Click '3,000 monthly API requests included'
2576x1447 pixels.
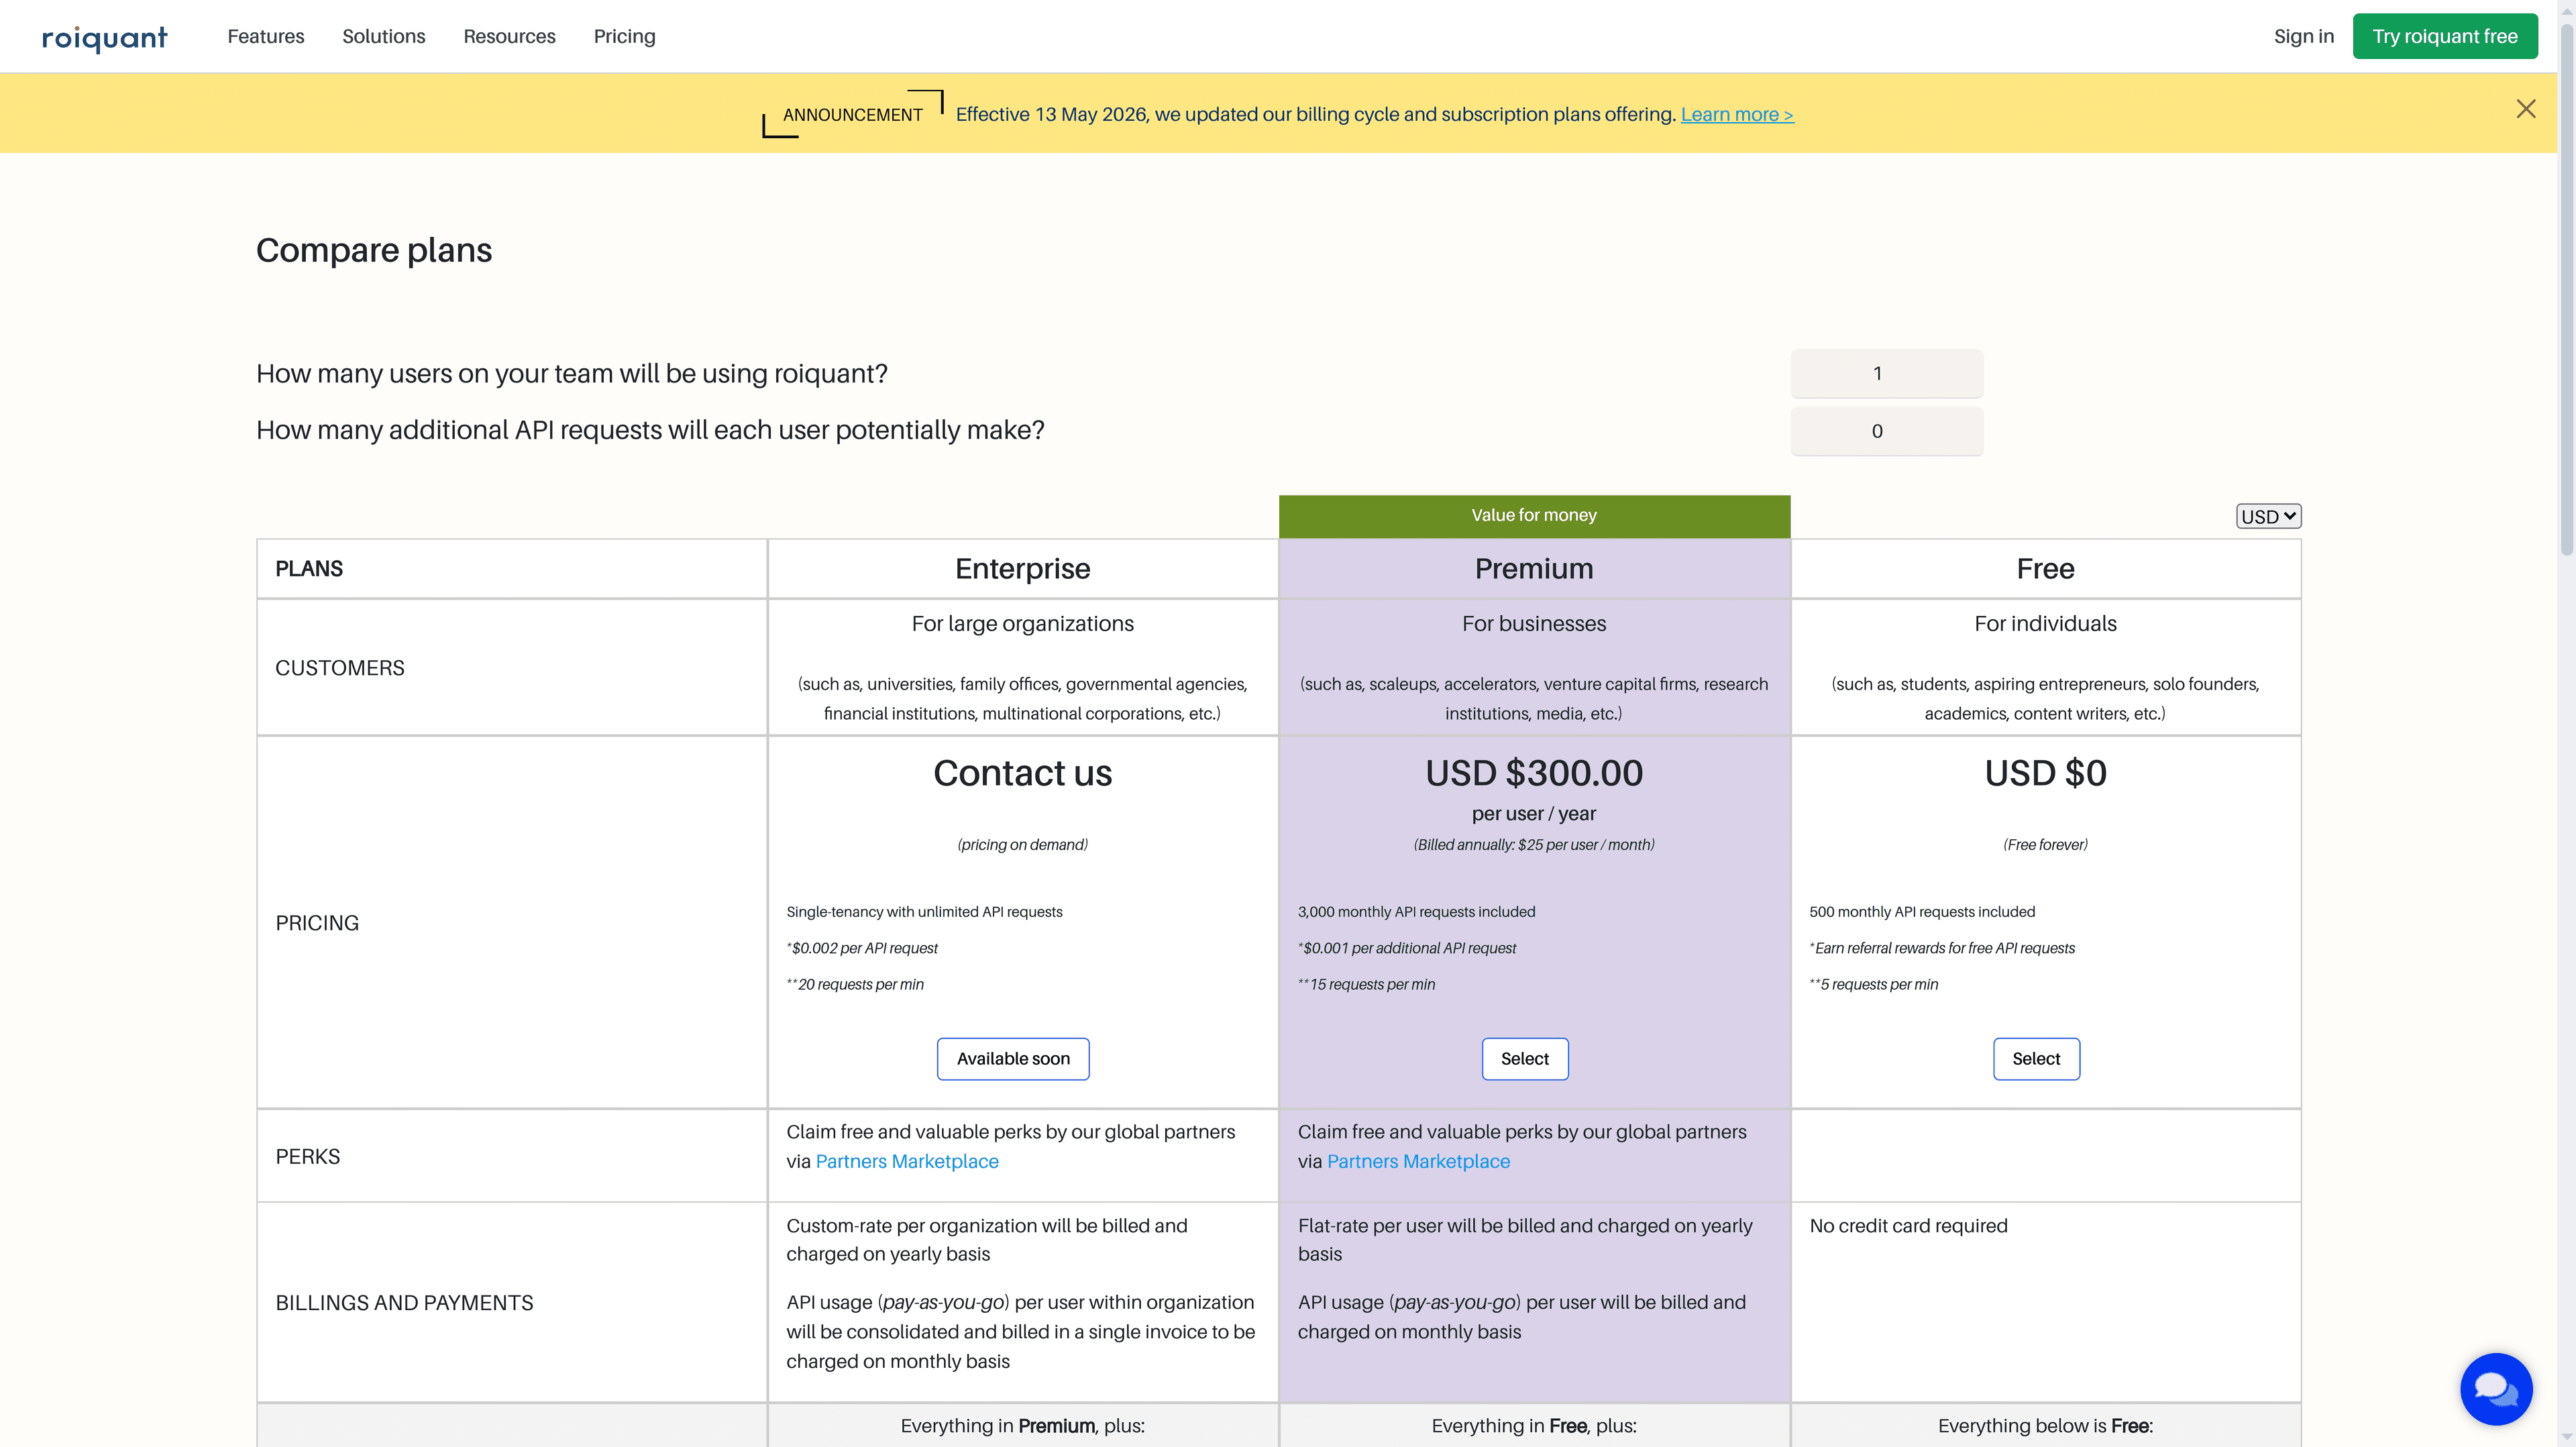coord(1416,912)
